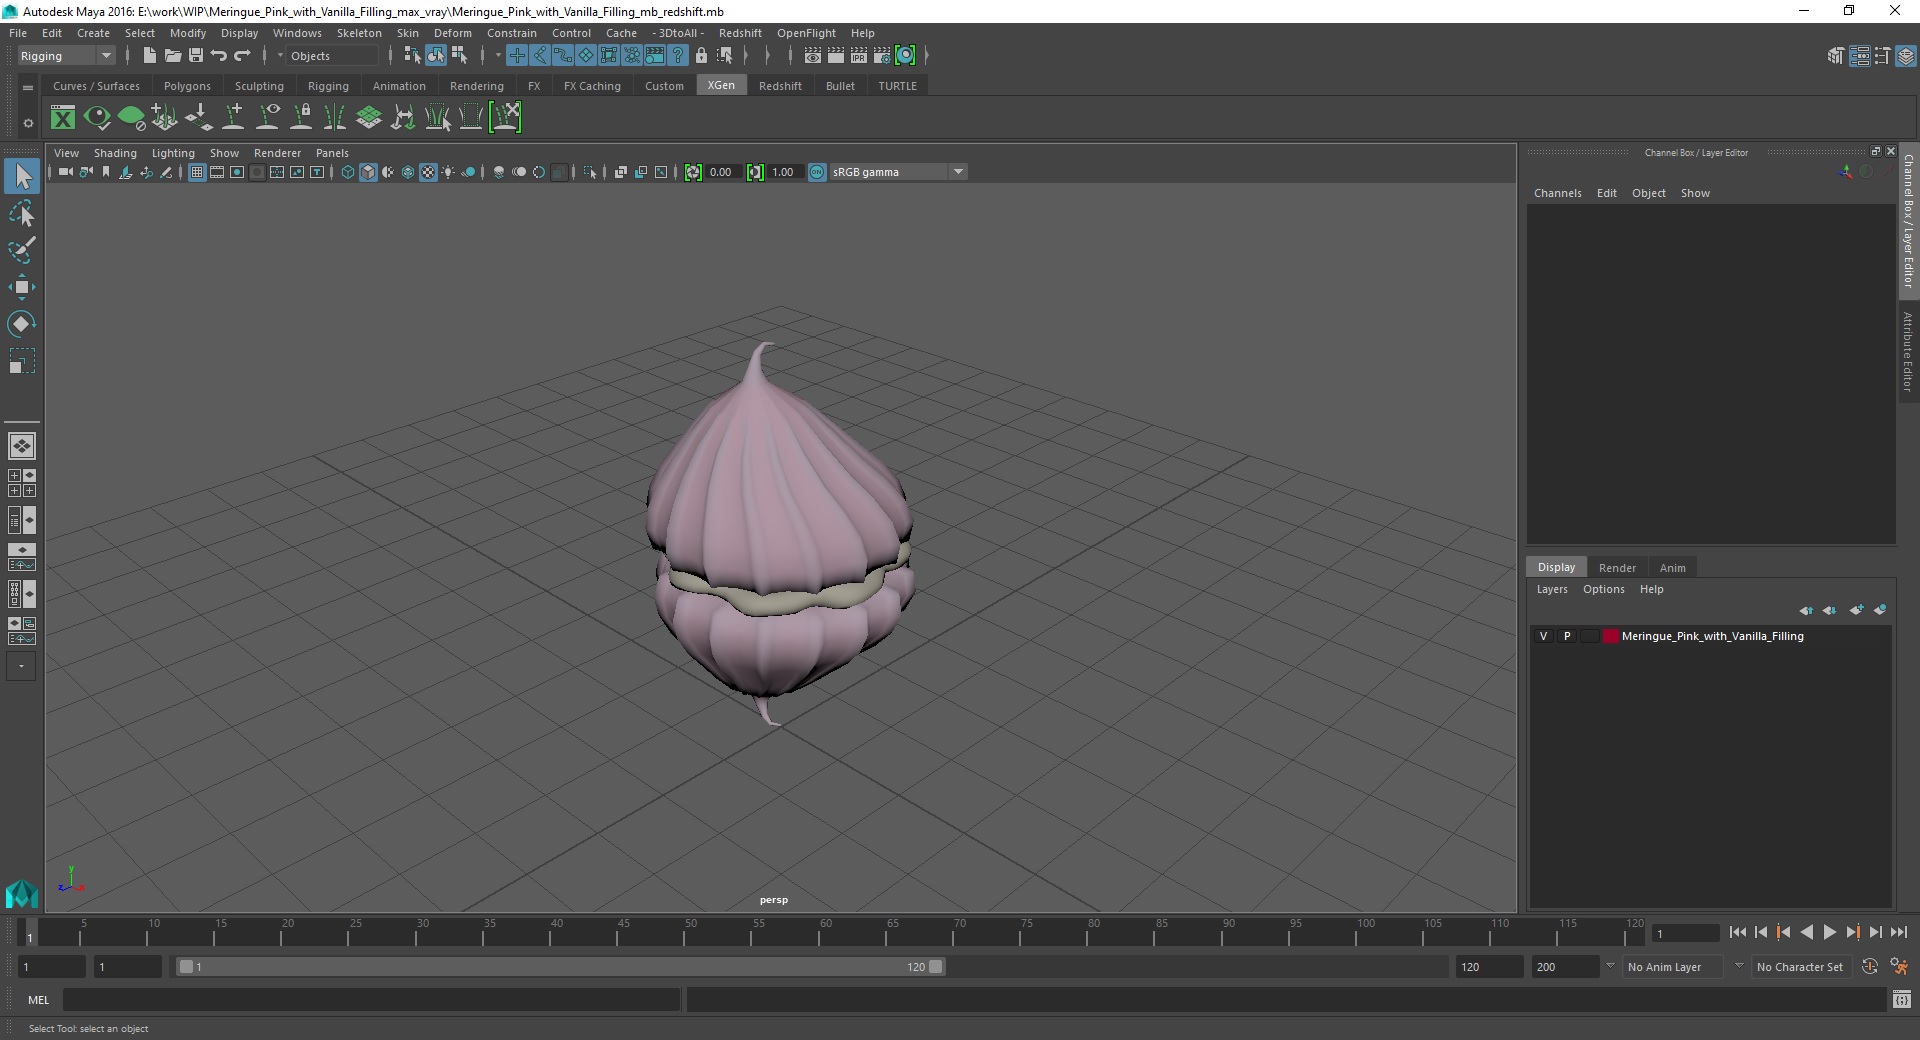Viewport: 1920px width, 1040px height.
Task: Create a new scene with the toolbar icon
Action: (x=149, y=56)
